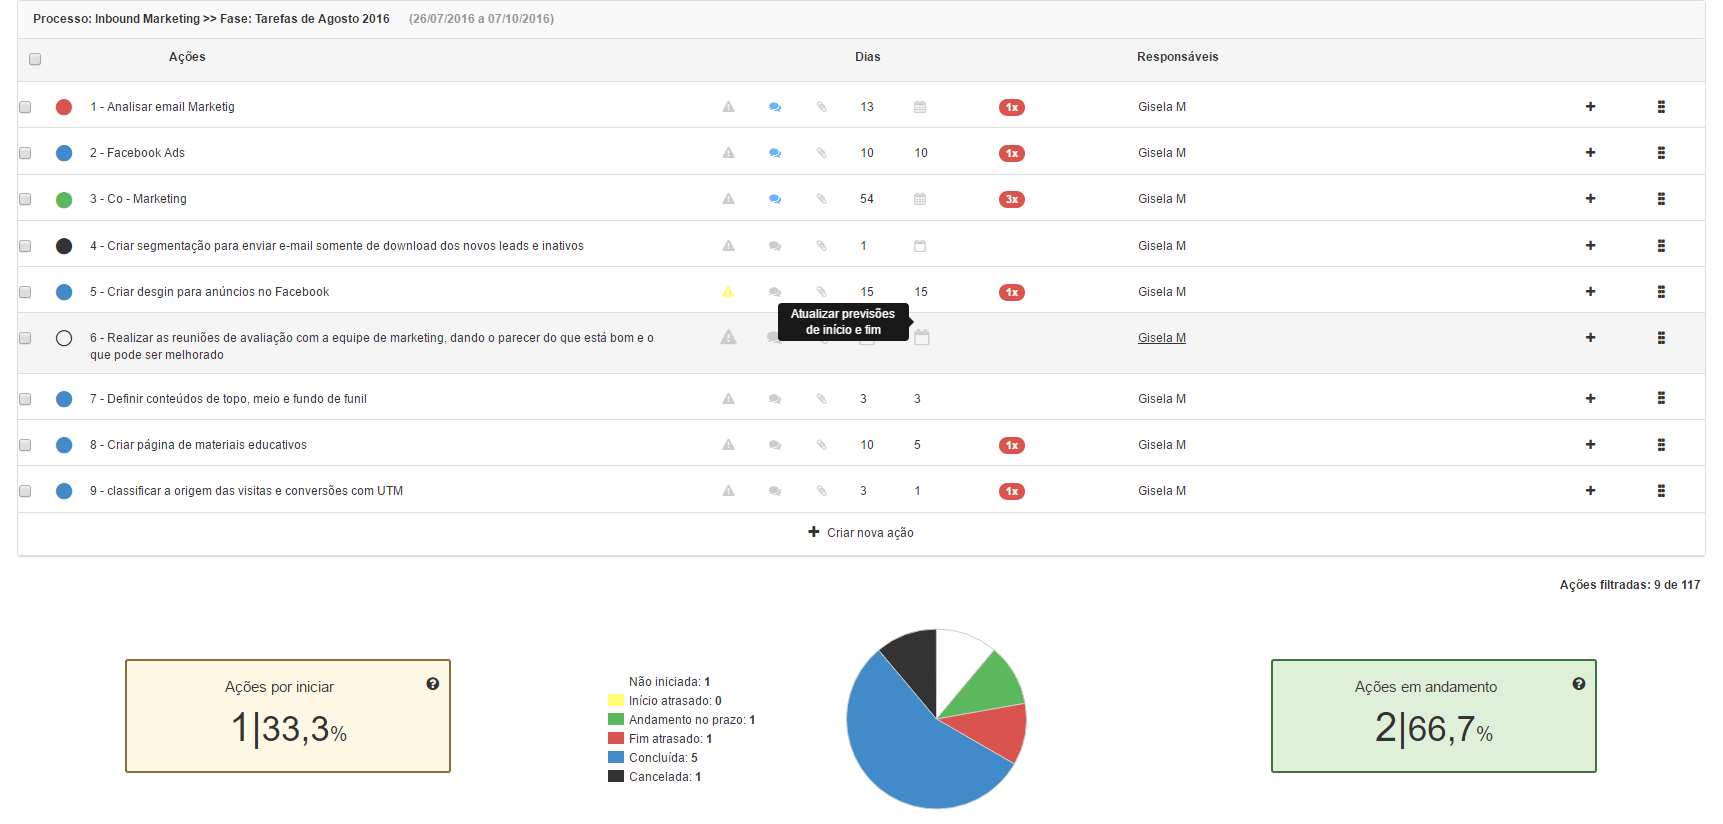
Task: Open calendar icon for Analisar email Marketig
Action: click(920, 107)
